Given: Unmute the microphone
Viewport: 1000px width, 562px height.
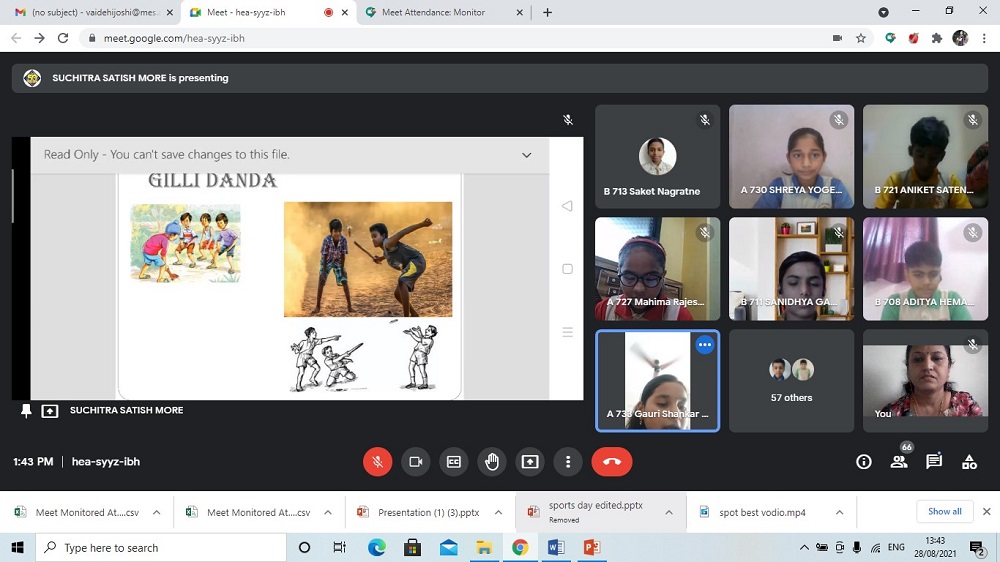Looking at the screenshot, I should (x=377, y=462).
